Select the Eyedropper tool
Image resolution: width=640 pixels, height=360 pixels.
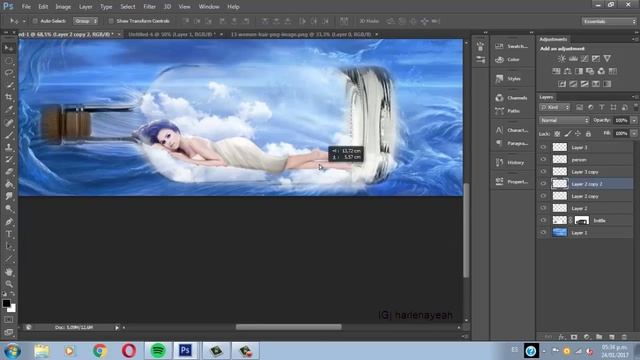[9, 109]
